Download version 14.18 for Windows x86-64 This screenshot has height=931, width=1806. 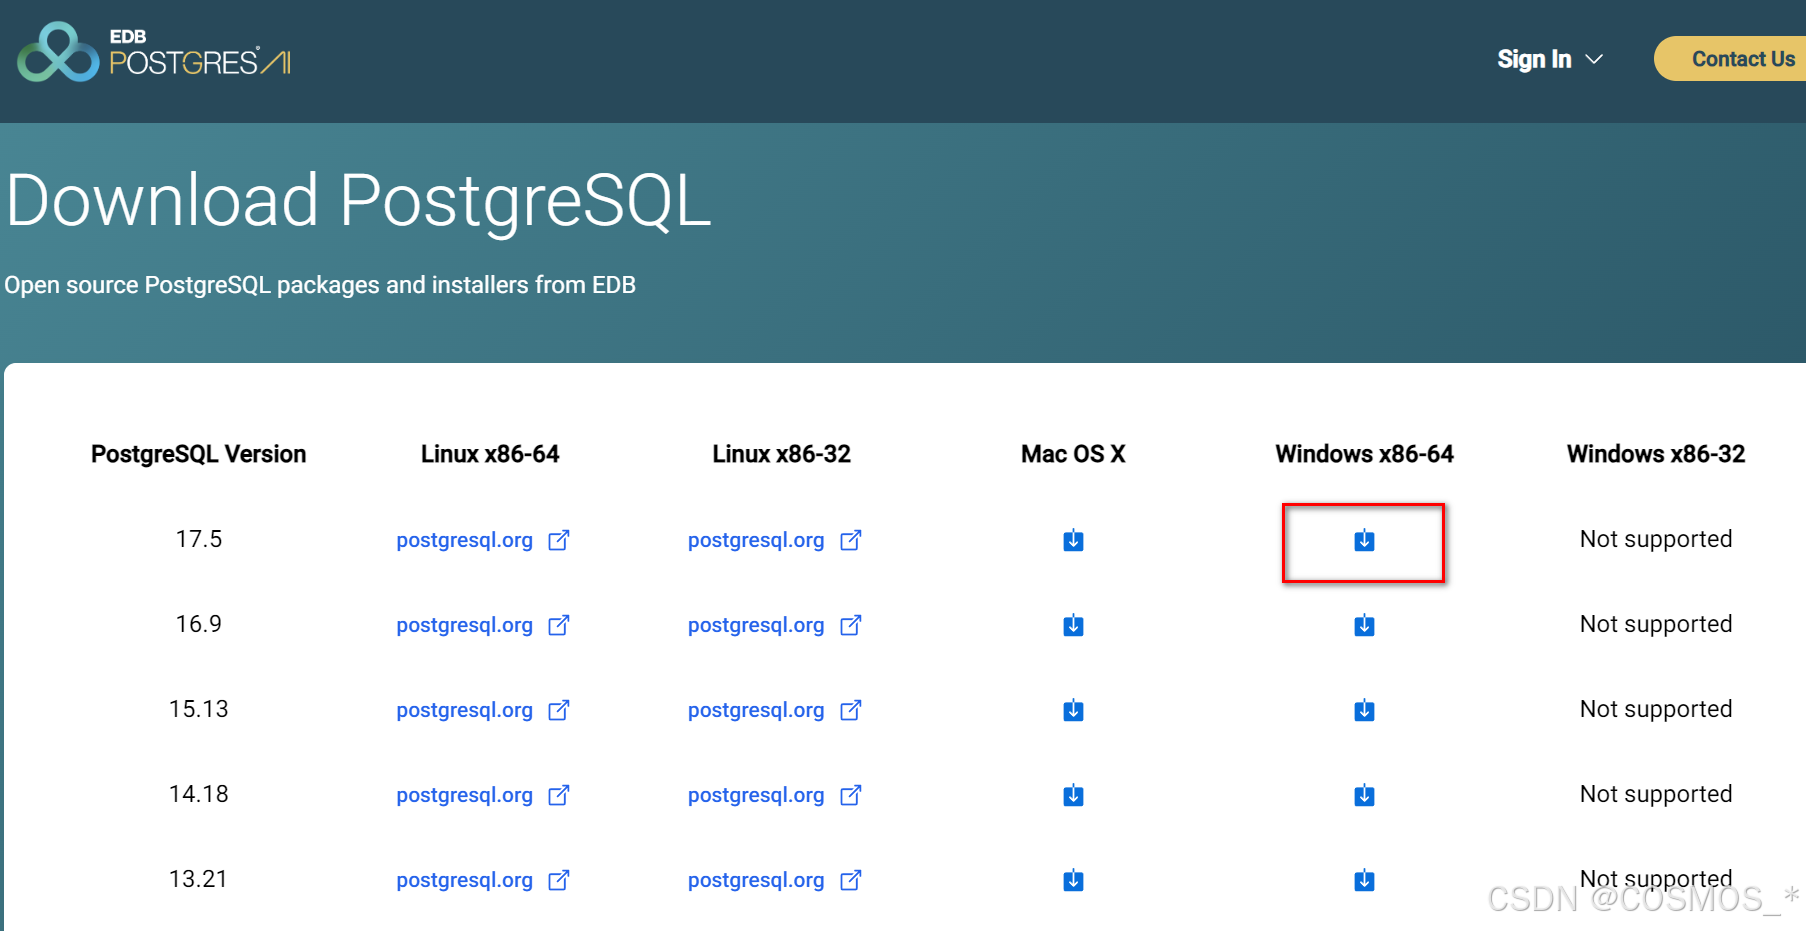1364,795
